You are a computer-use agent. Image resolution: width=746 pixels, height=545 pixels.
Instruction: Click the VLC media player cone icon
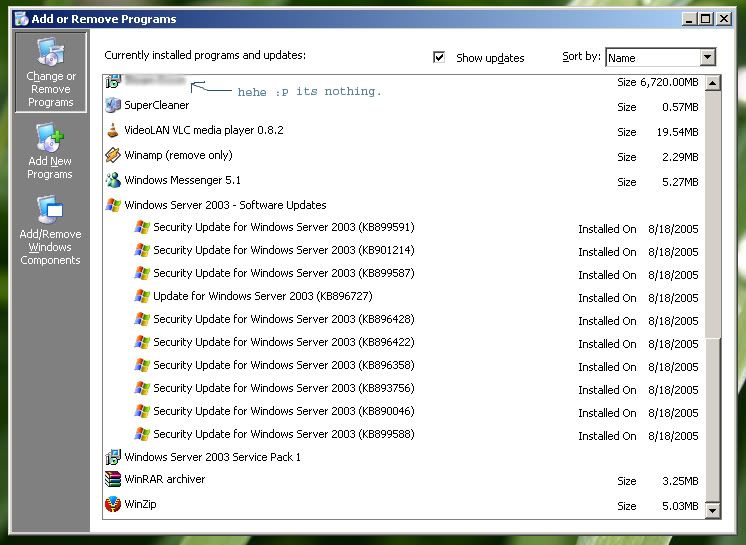tap(113, 130)
